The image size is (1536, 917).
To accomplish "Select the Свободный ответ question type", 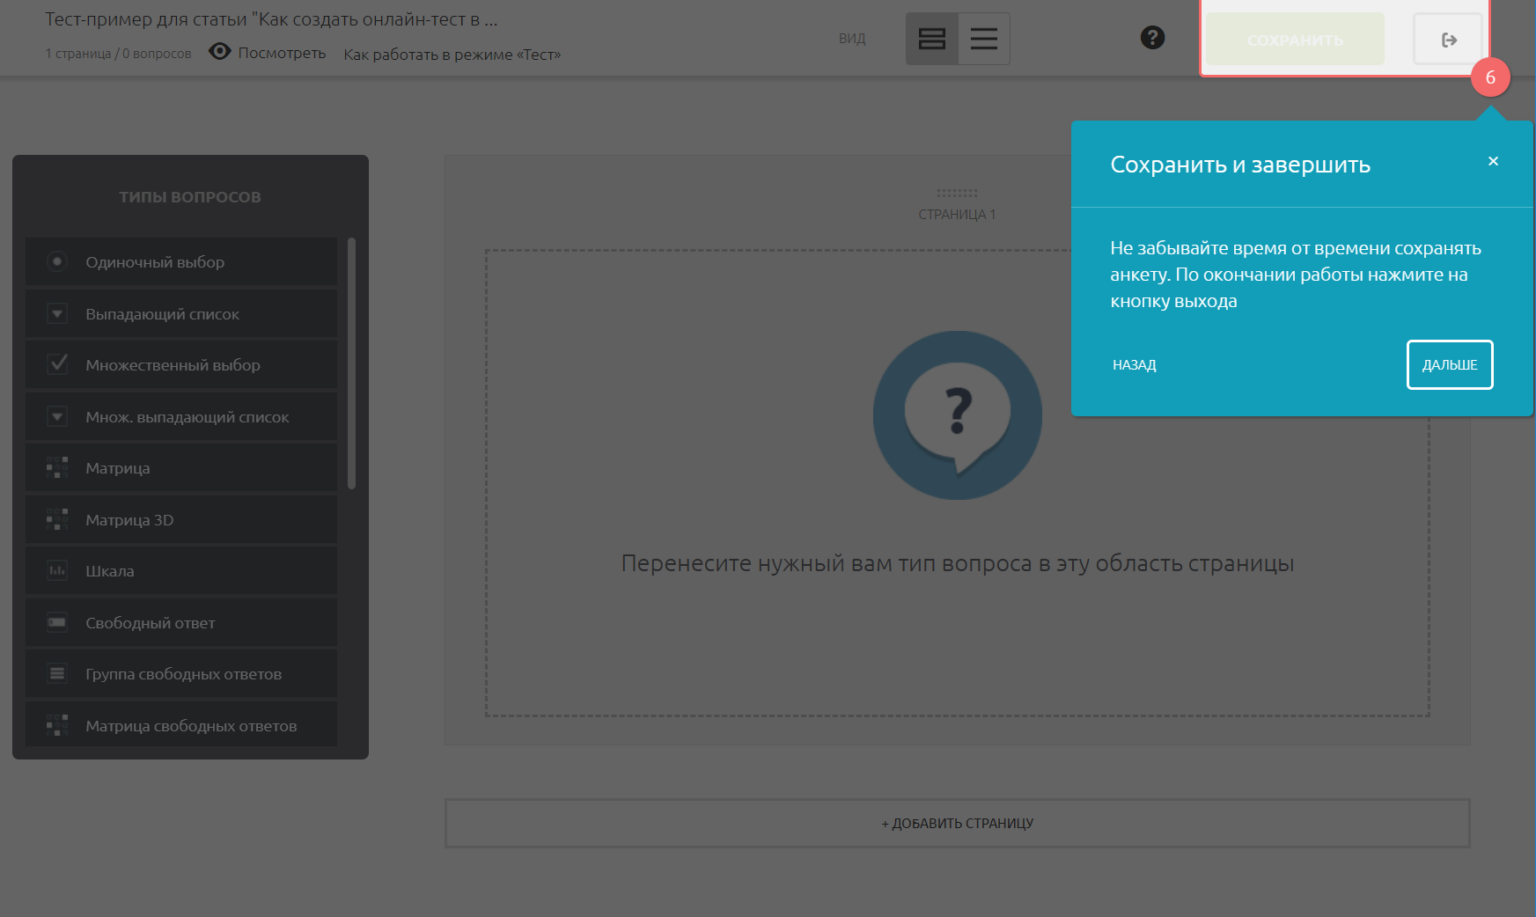I will click(150, 623).
